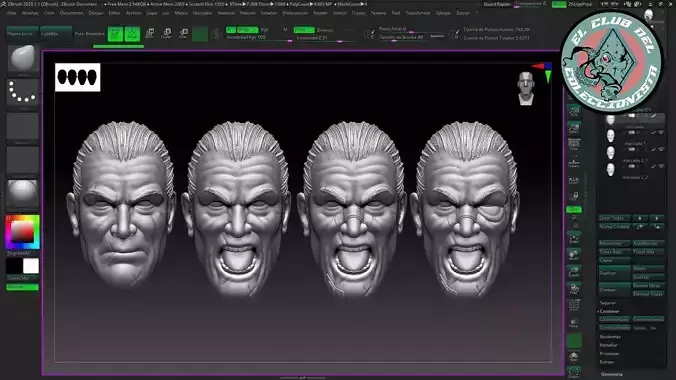Click the Listar Todos button
This screenshot has height=380, width=676.
(614, 218)
